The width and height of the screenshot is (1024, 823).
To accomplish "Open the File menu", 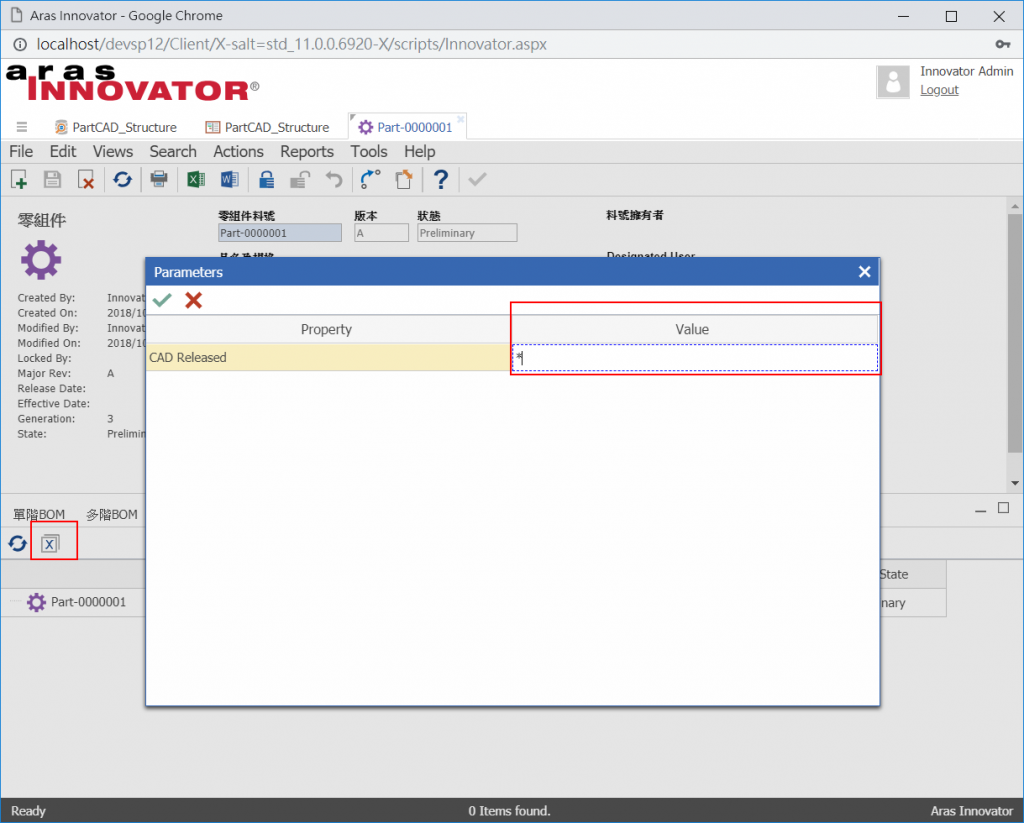I will [x=21, y=152].
